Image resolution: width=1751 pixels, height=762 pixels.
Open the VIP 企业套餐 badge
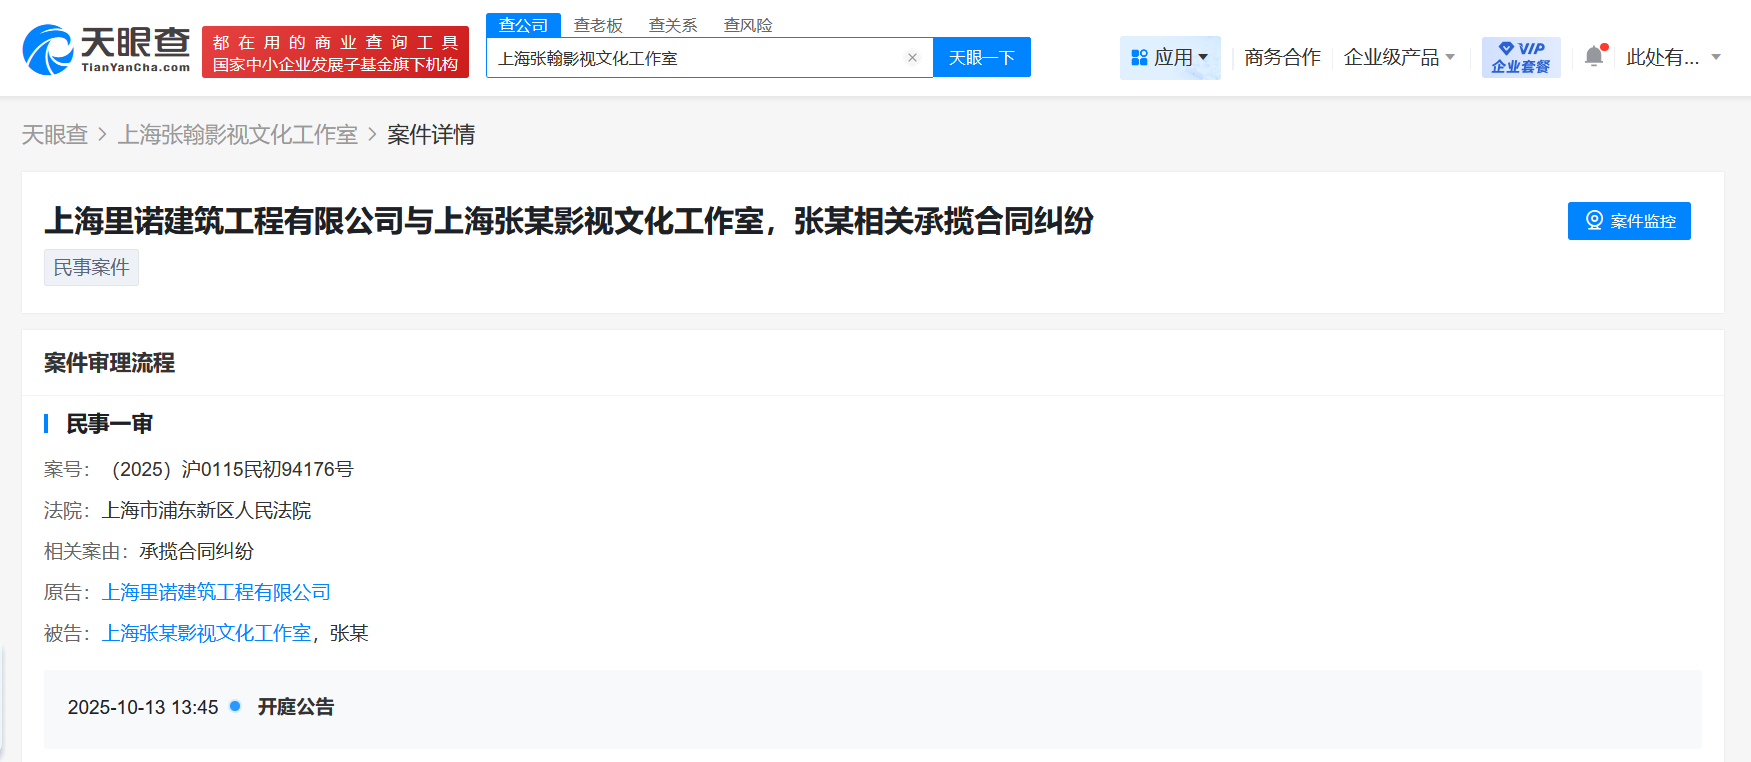coord(1521,57)
